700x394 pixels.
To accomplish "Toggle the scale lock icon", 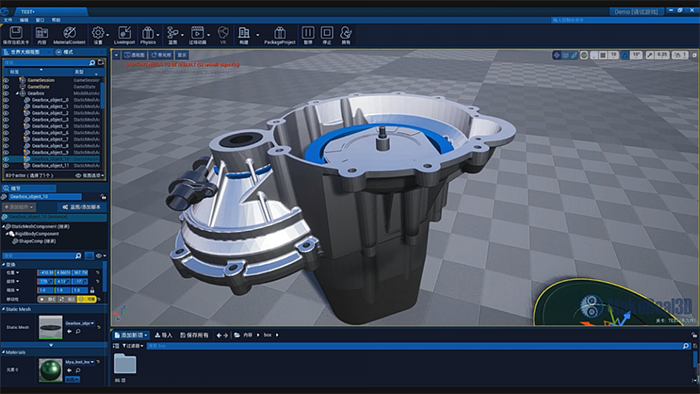I will coord(92,290).
